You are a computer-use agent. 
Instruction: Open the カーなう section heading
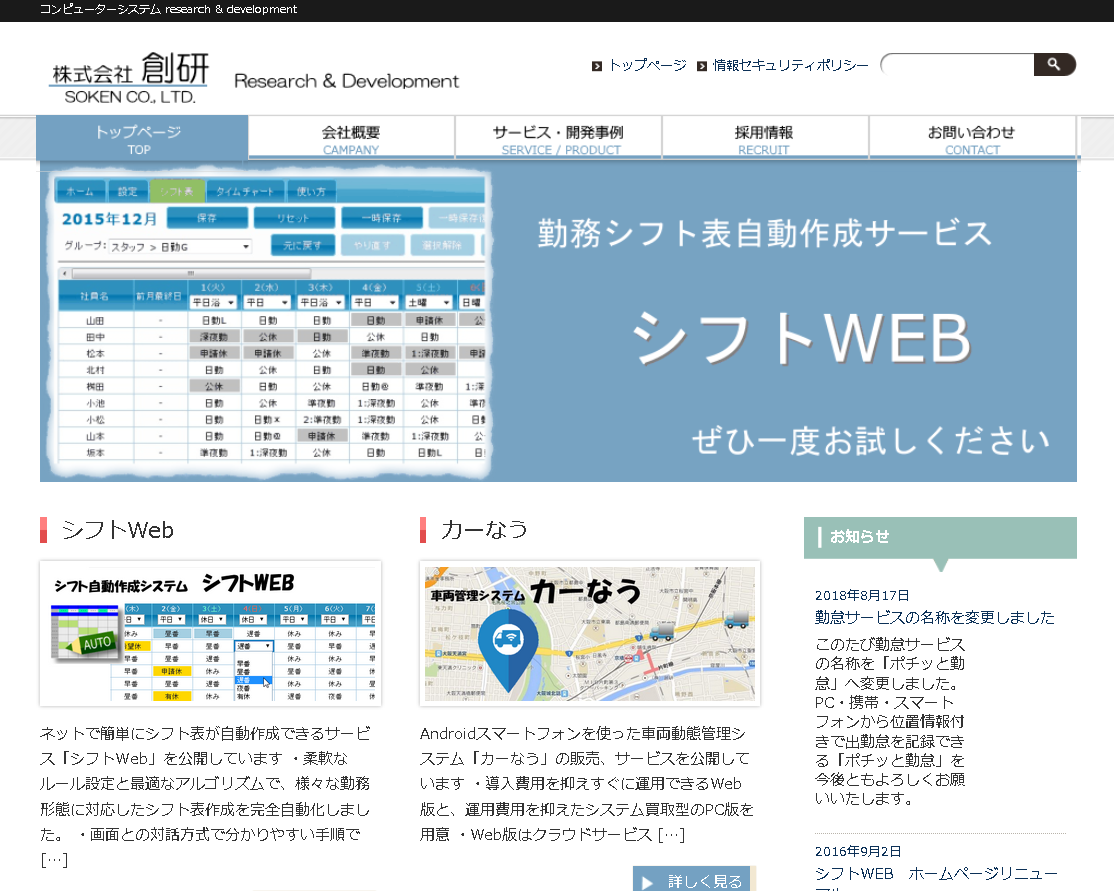point(484,530)
